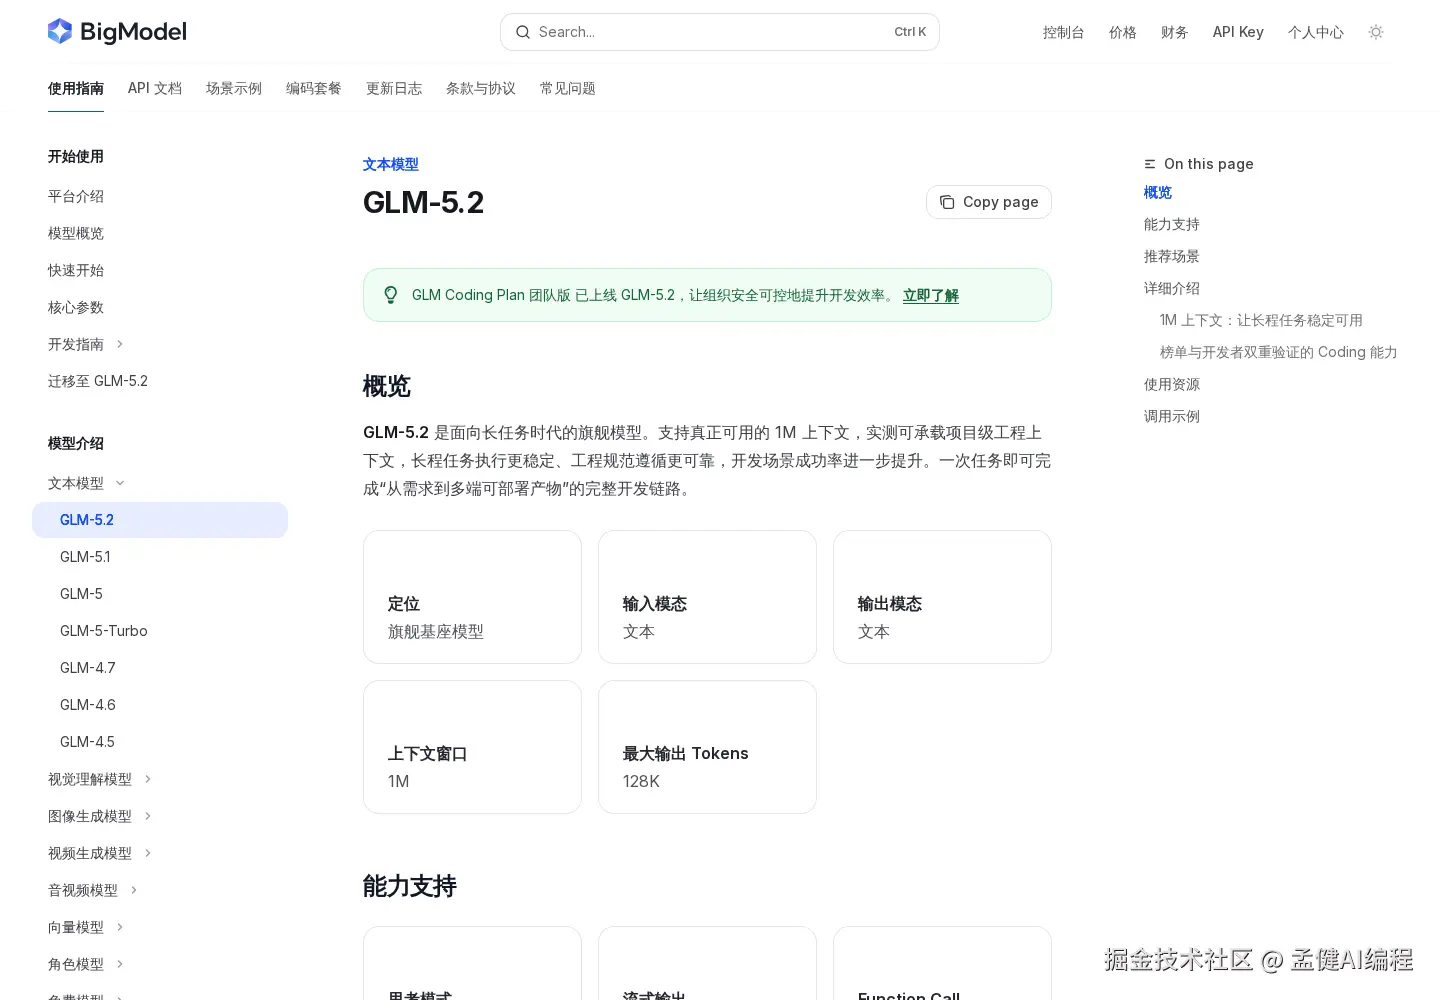Viewport: 1440px width, 1000px height.
Task: Jump to 推荐场景 in On this page
Action: tap(1172, 256)
